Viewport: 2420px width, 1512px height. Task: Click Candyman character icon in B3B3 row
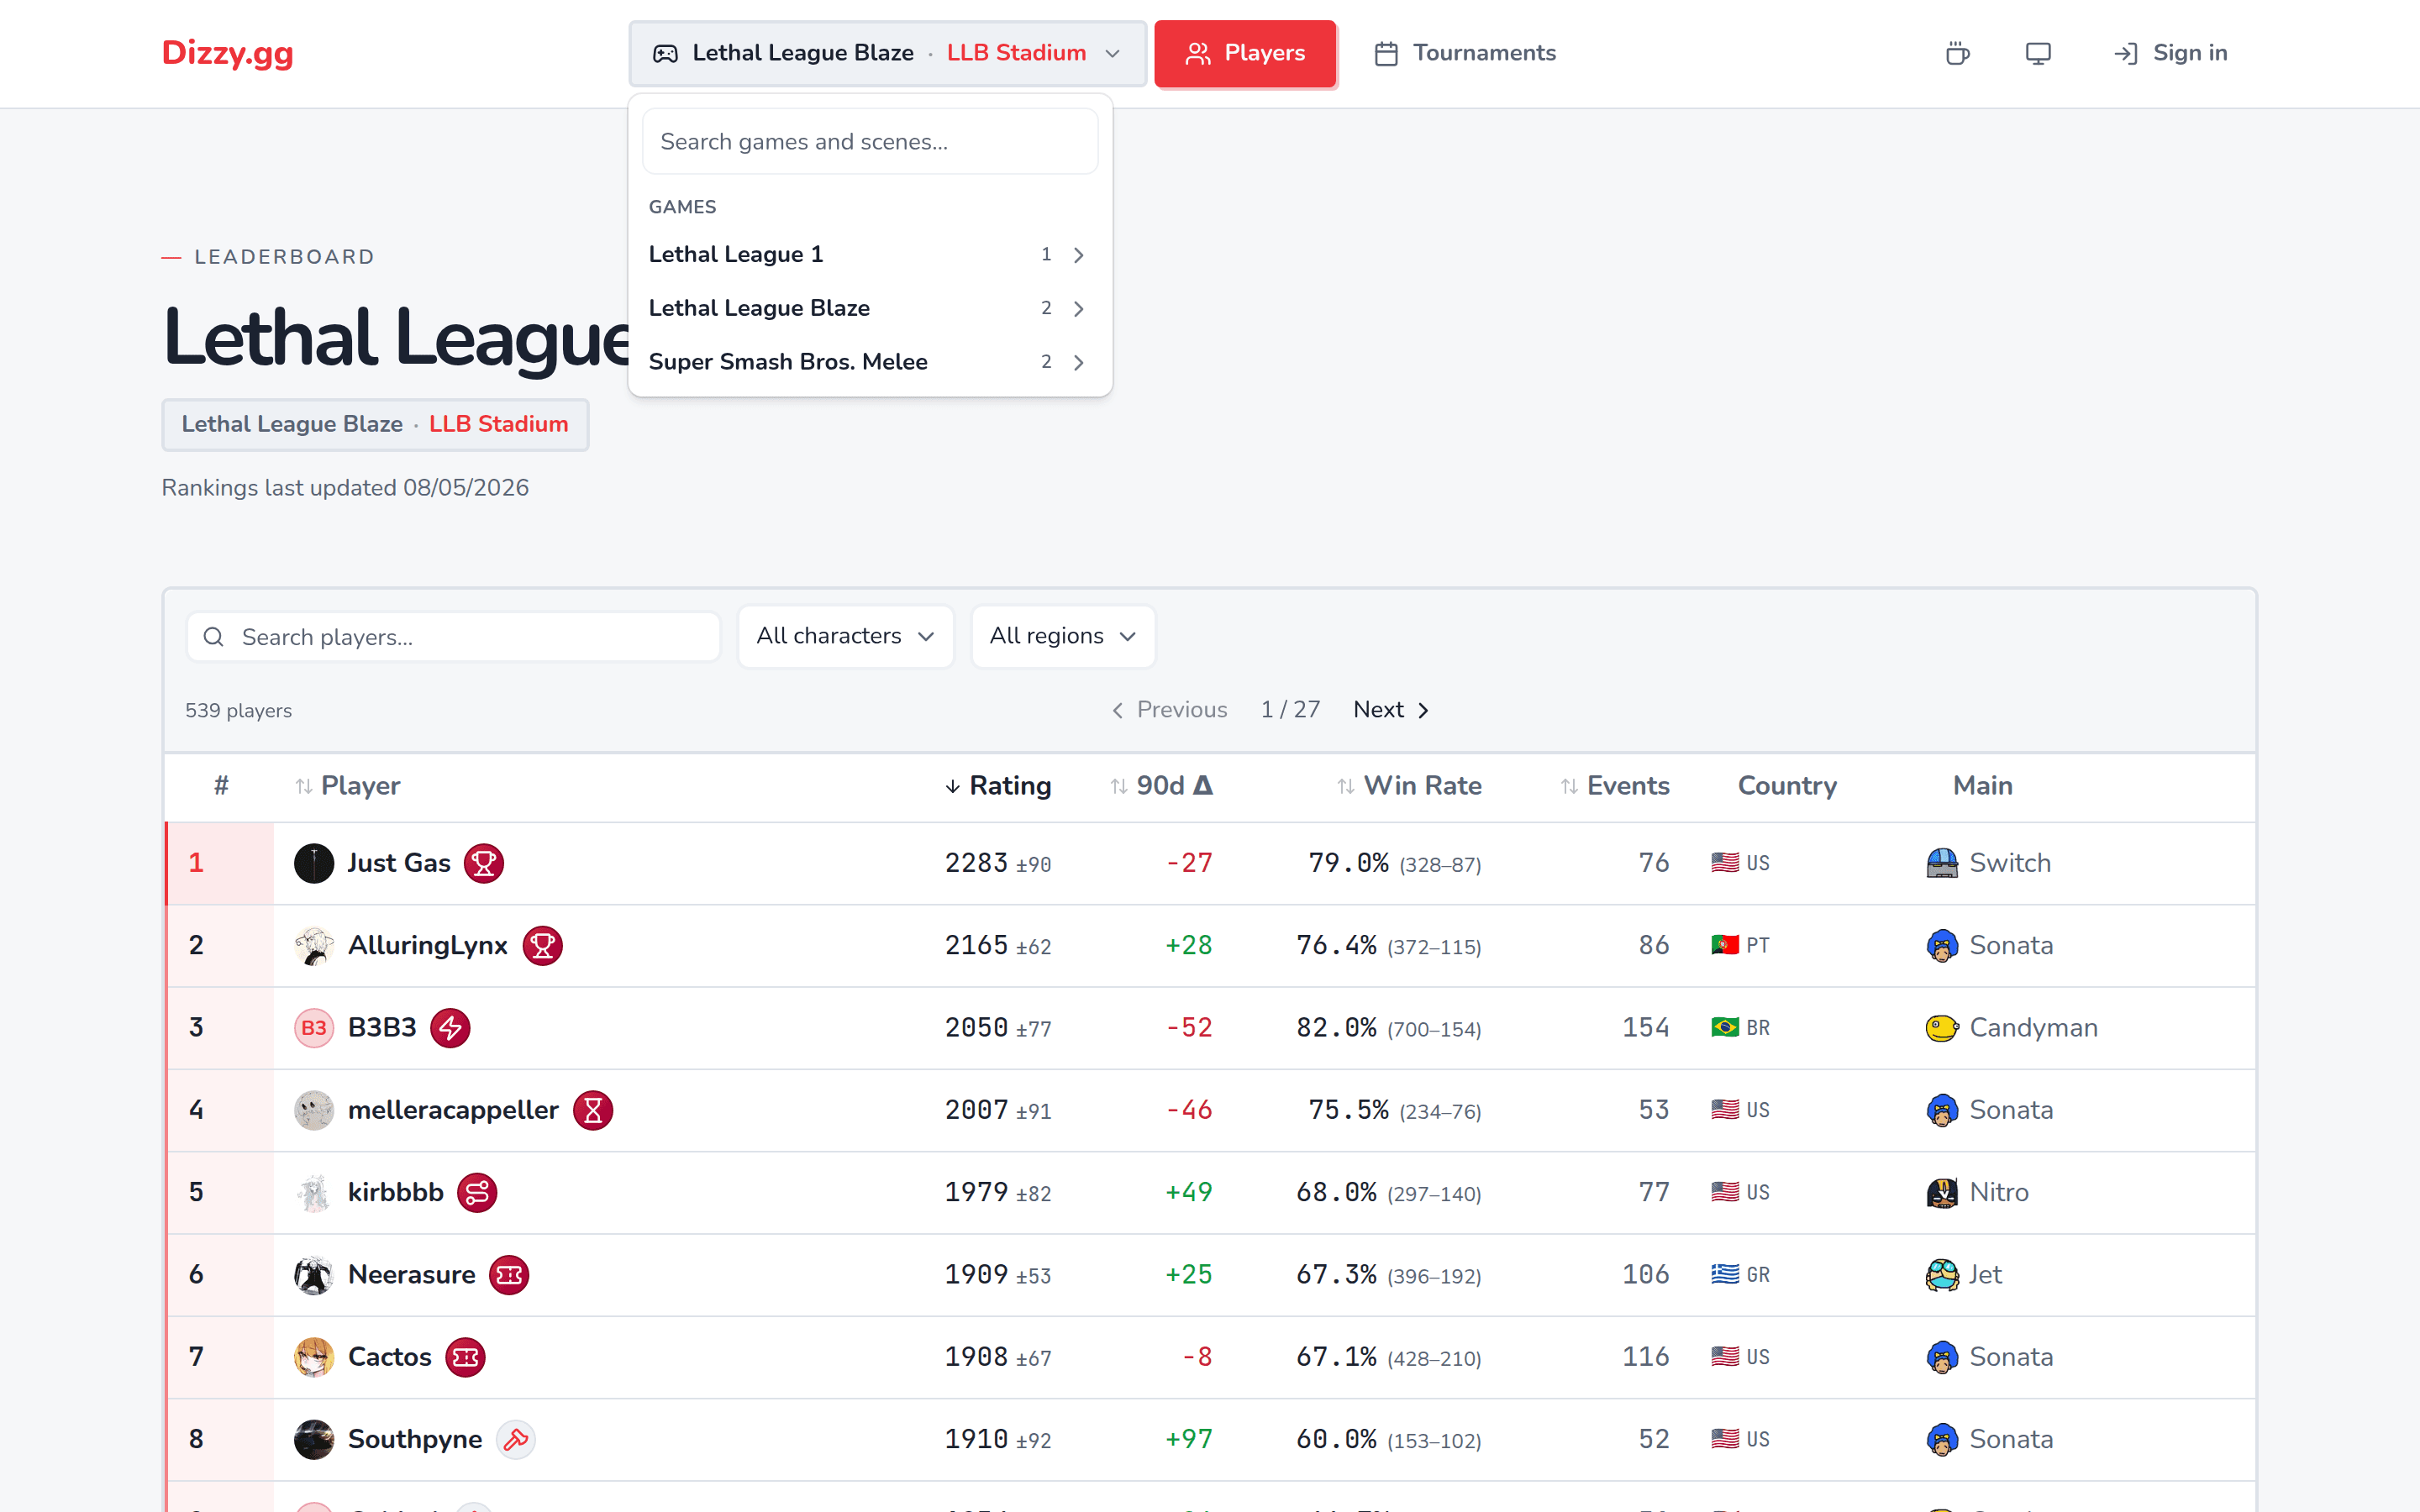click(x=1942, y=1028)
